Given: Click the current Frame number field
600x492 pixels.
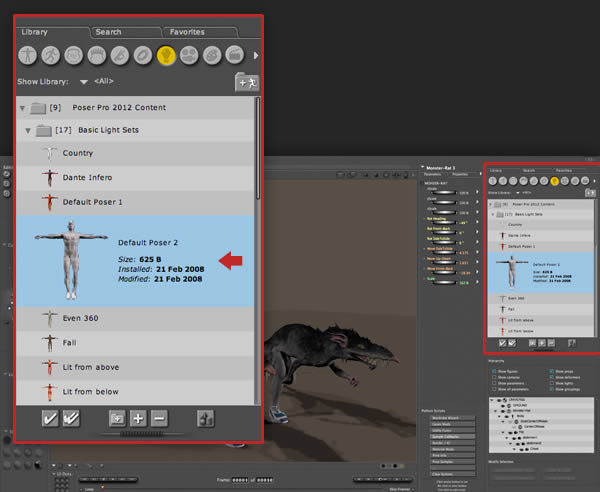Looking at the screenshot, I should click(x=240, y=480).
